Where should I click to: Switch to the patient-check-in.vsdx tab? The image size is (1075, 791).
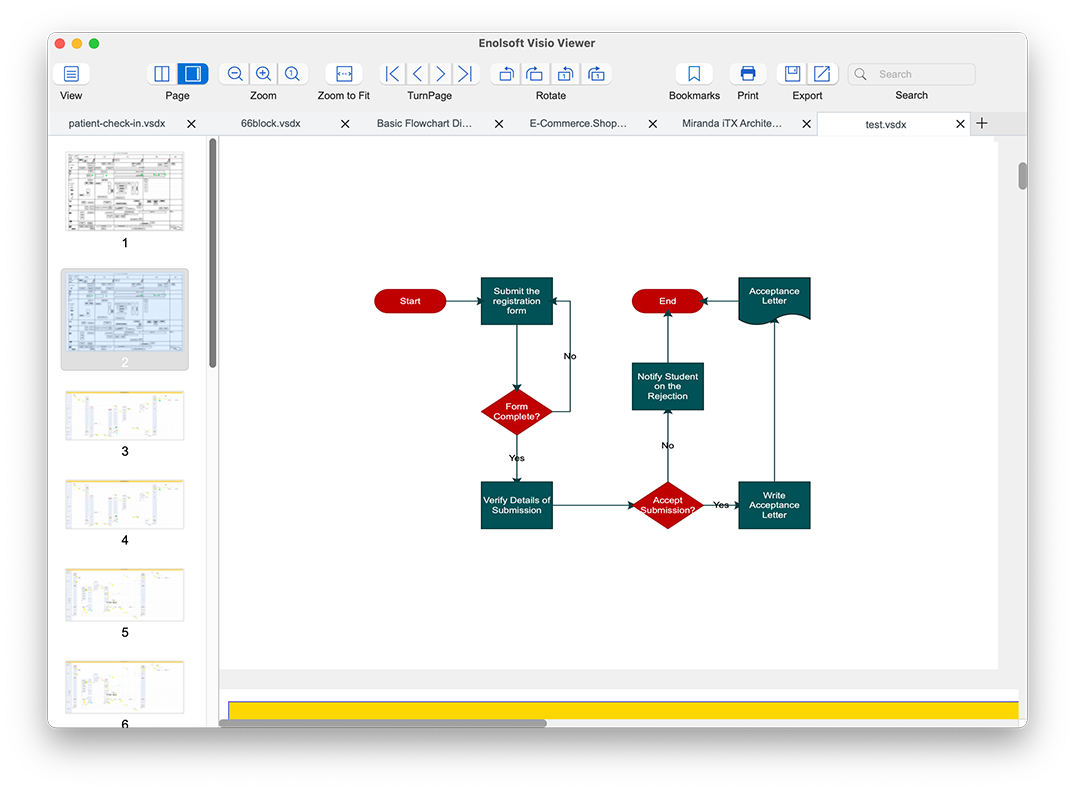(x=116, y=124)
